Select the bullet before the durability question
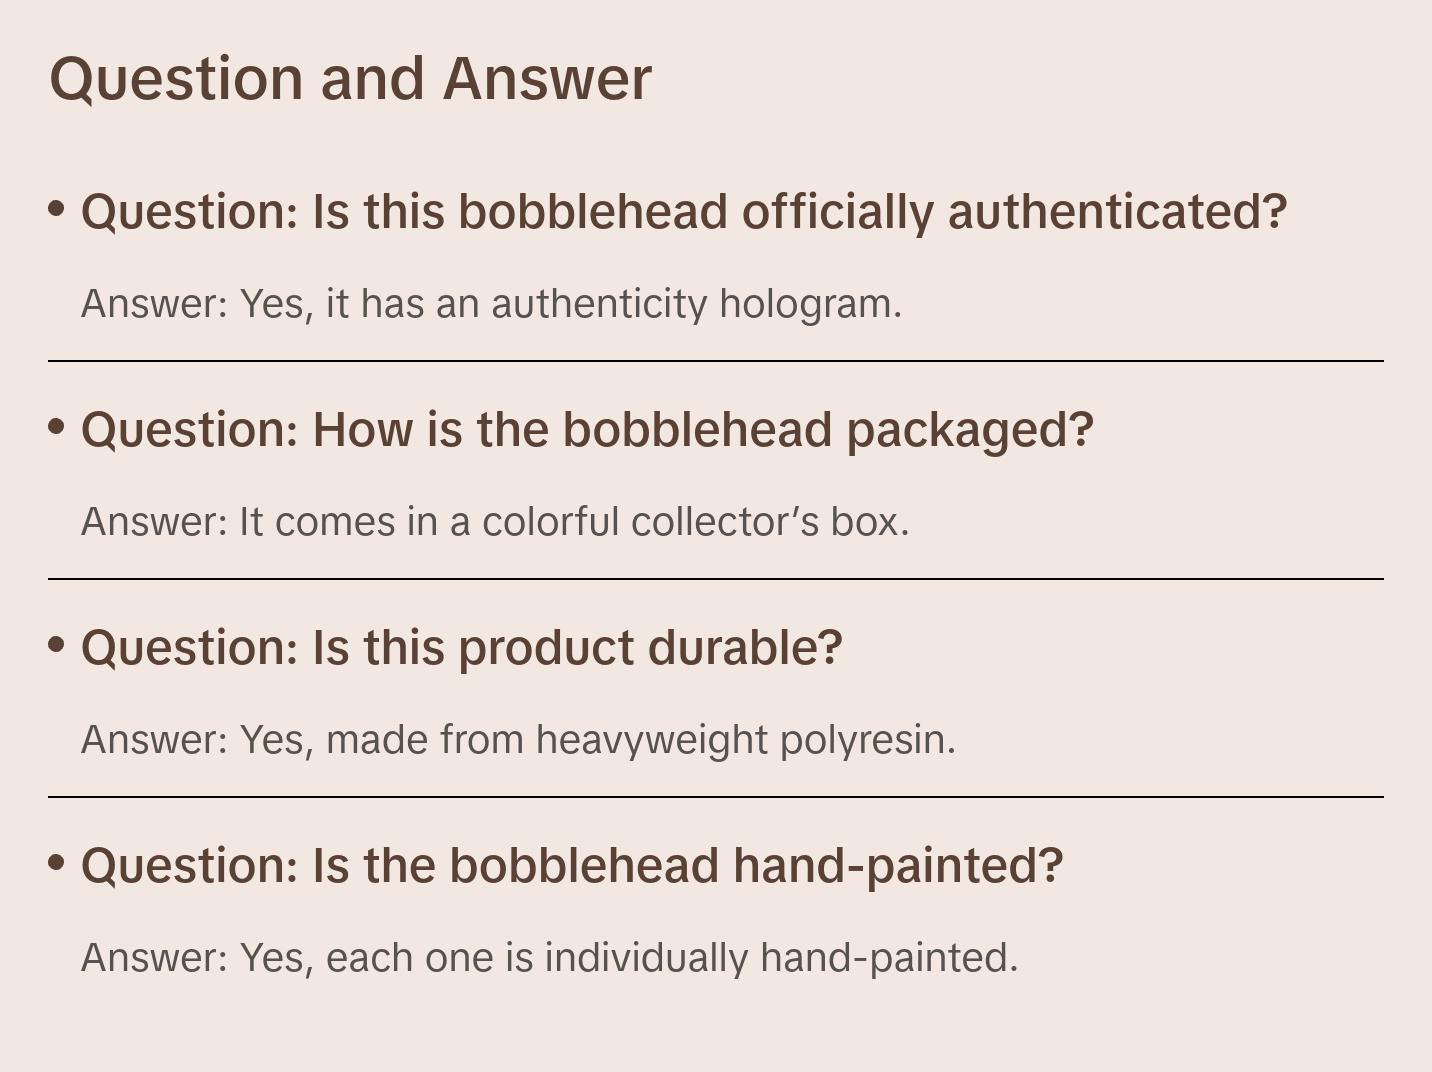The image size is (1432, 1072). pyautogui.click(x=57, y=645)
